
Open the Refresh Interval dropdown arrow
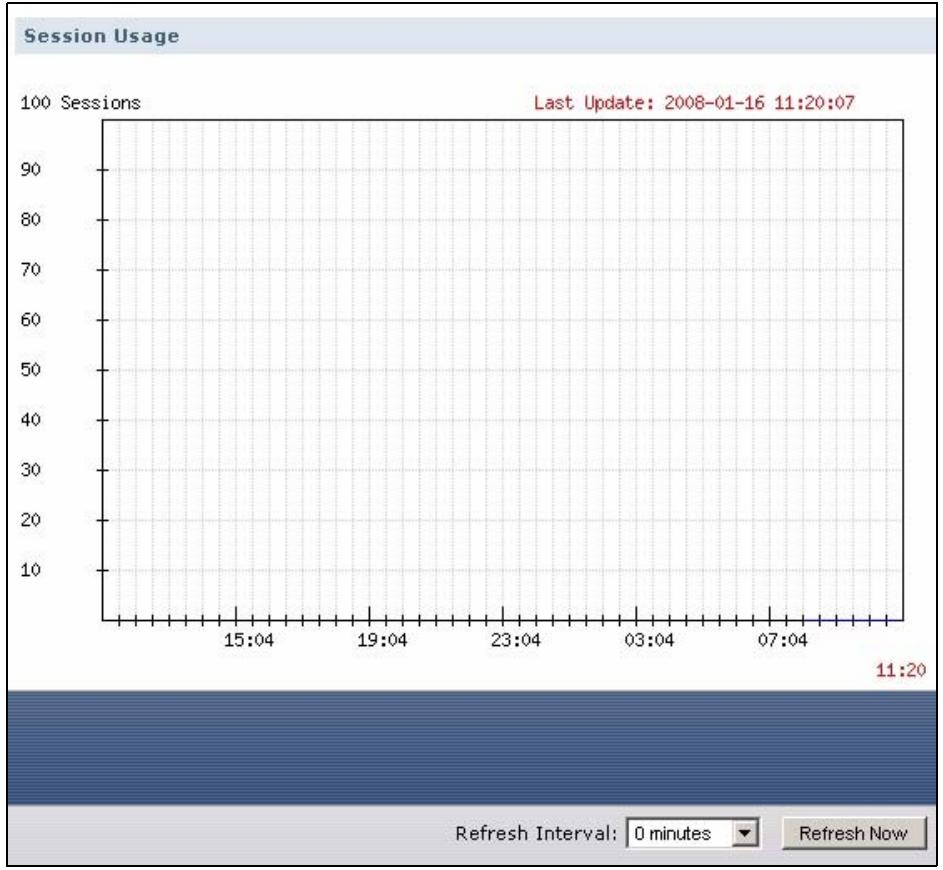744,833
